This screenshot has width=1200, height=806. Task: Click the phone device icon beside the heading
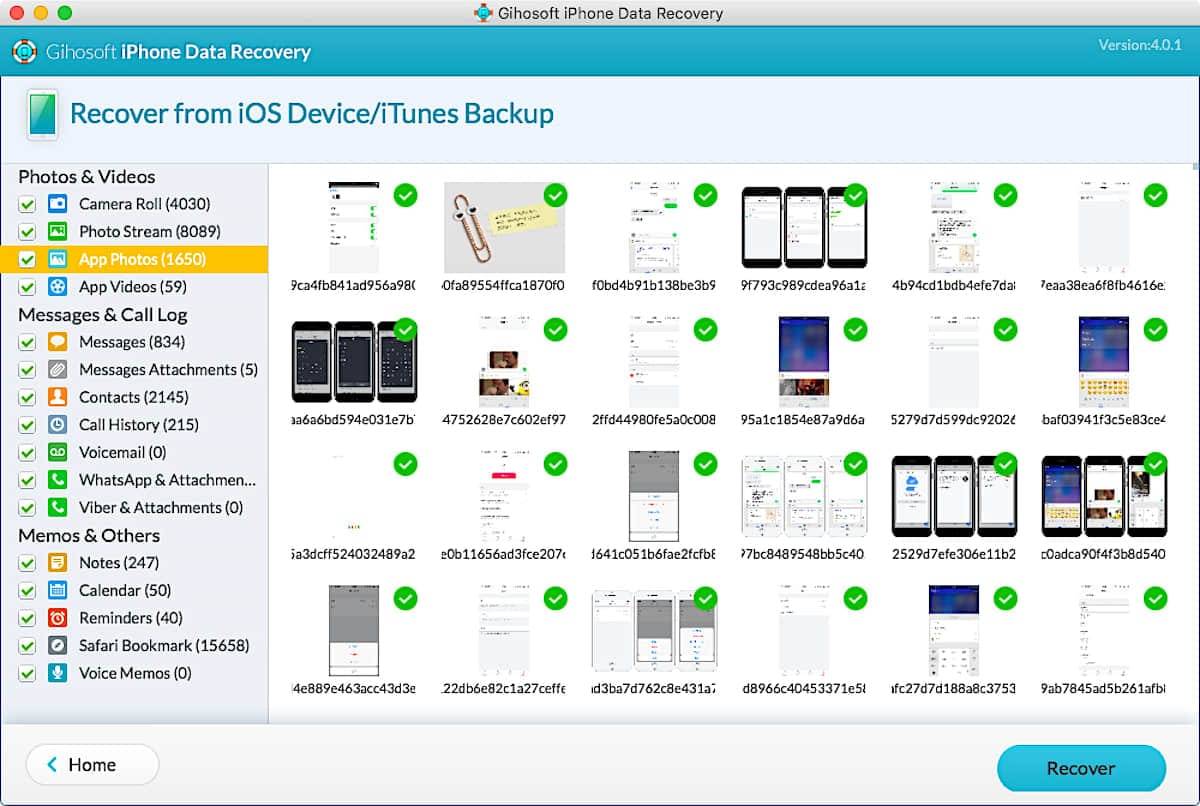tap(42, 115)
